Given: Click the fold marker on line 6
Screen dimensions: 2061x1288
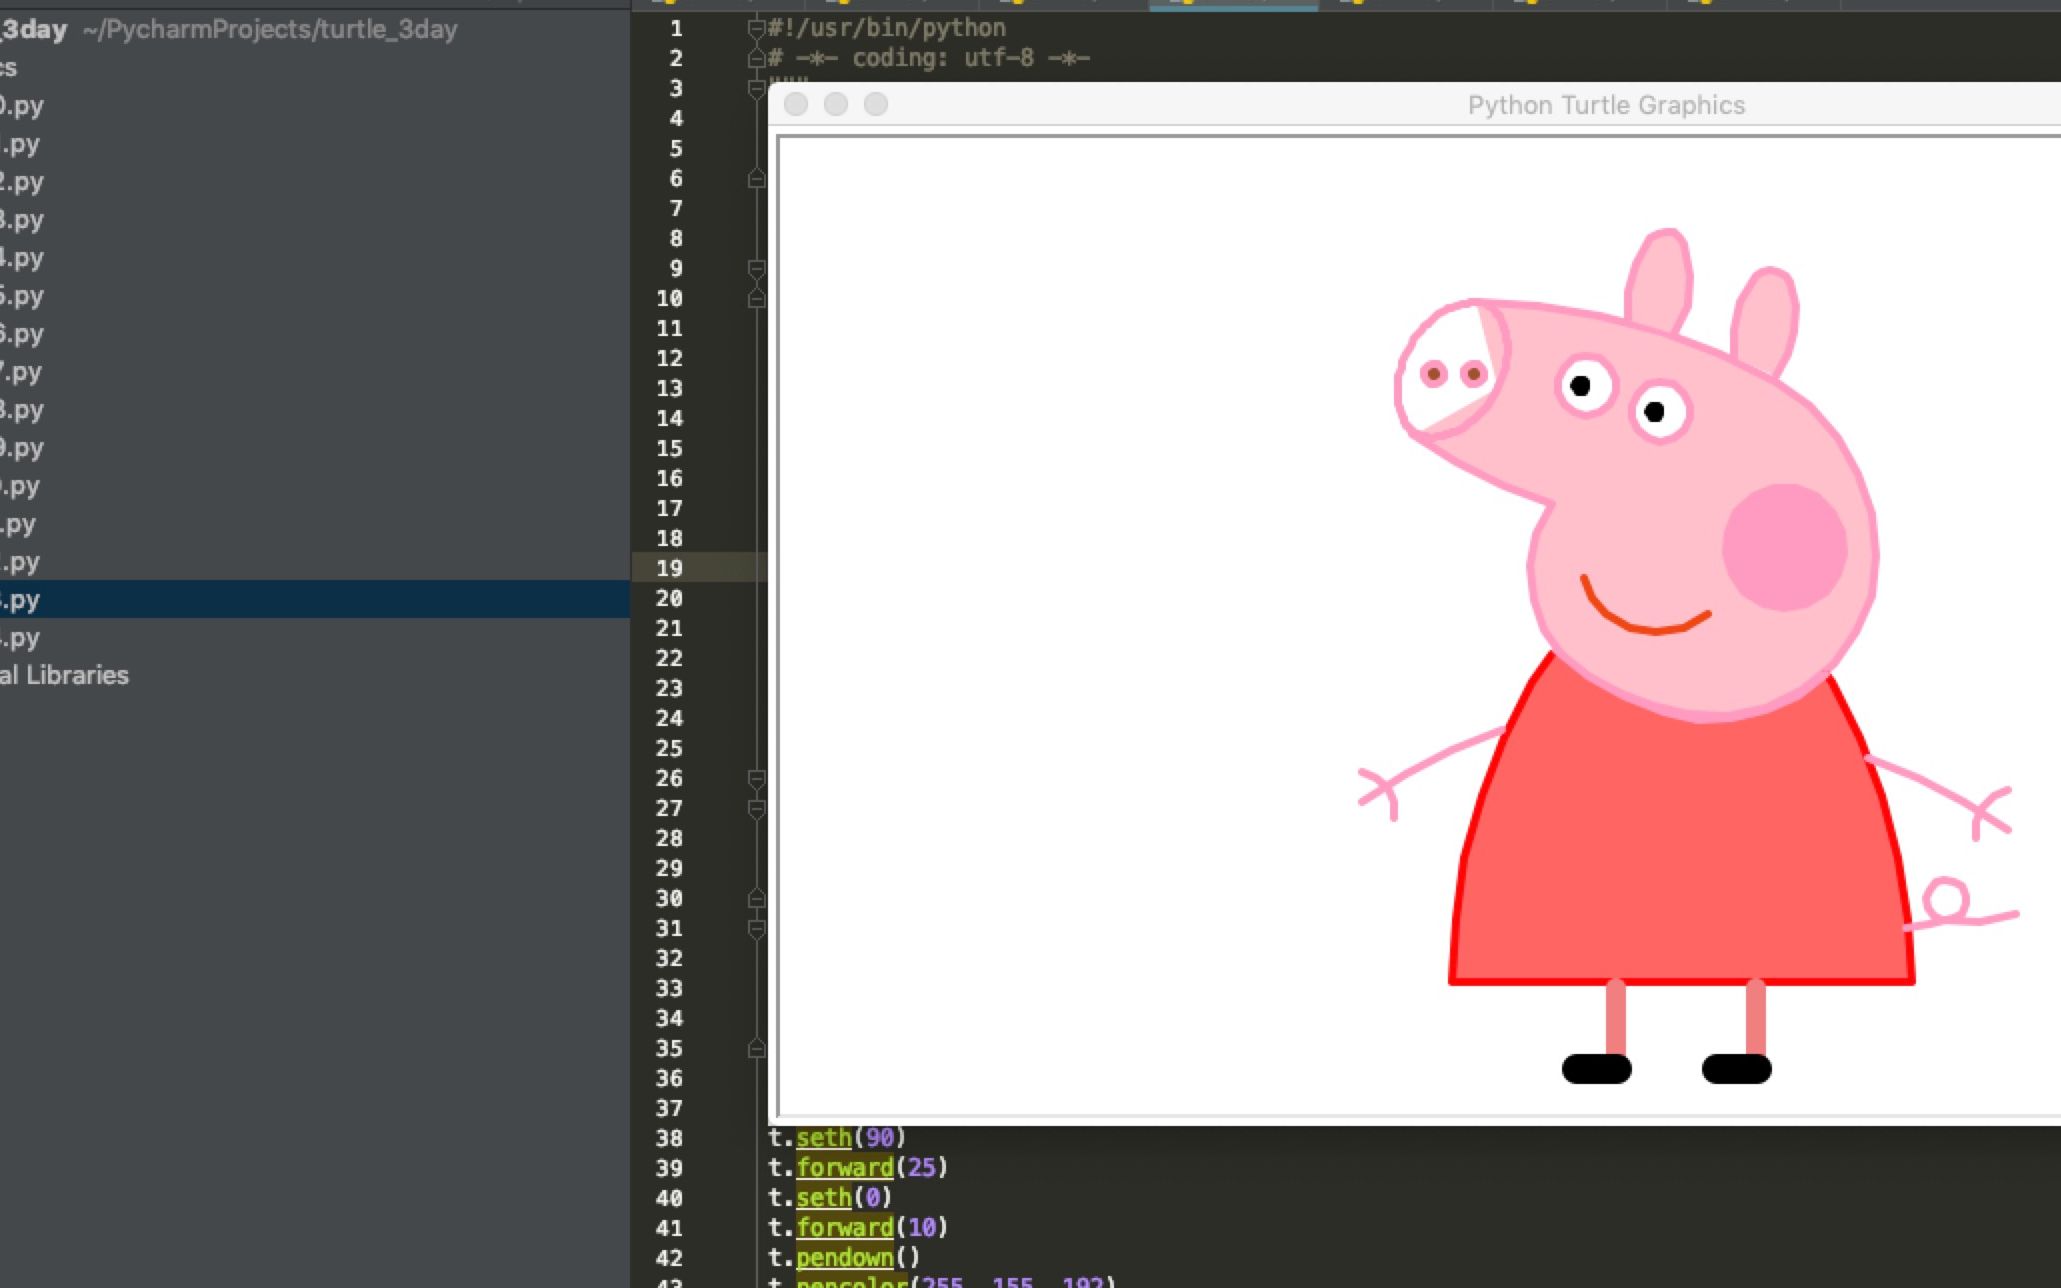Looking at the screenshot, I should click(756, 178).
